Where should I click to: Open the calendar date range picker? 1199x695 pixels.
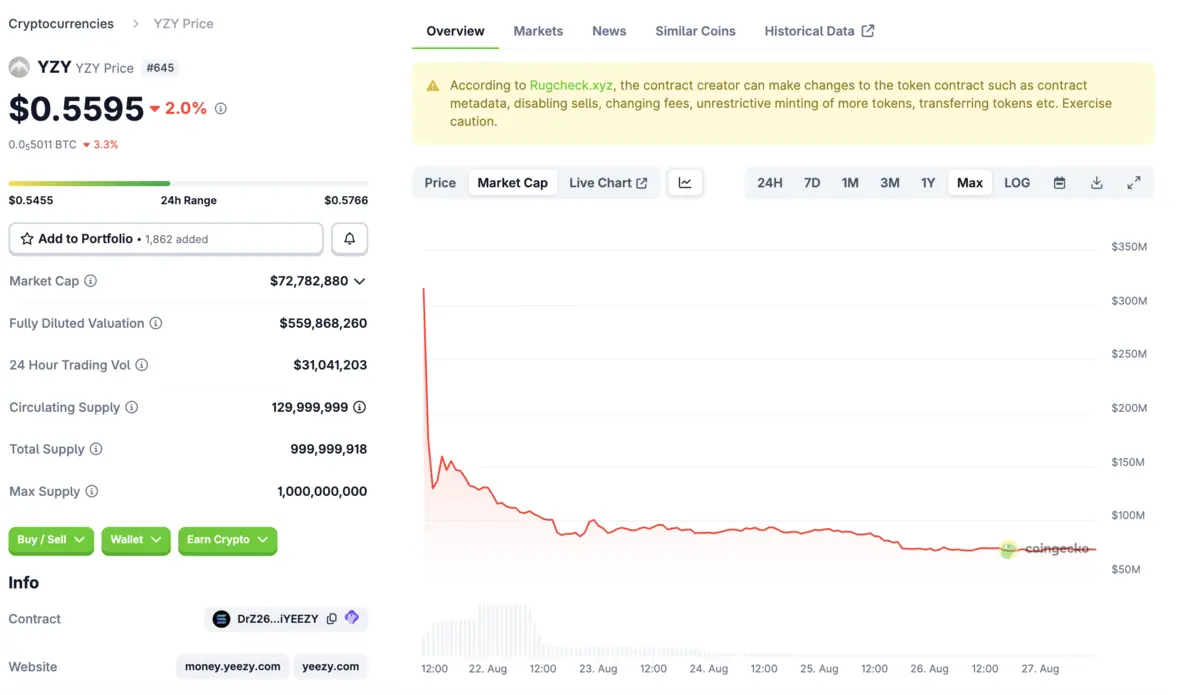[1059, 183]
